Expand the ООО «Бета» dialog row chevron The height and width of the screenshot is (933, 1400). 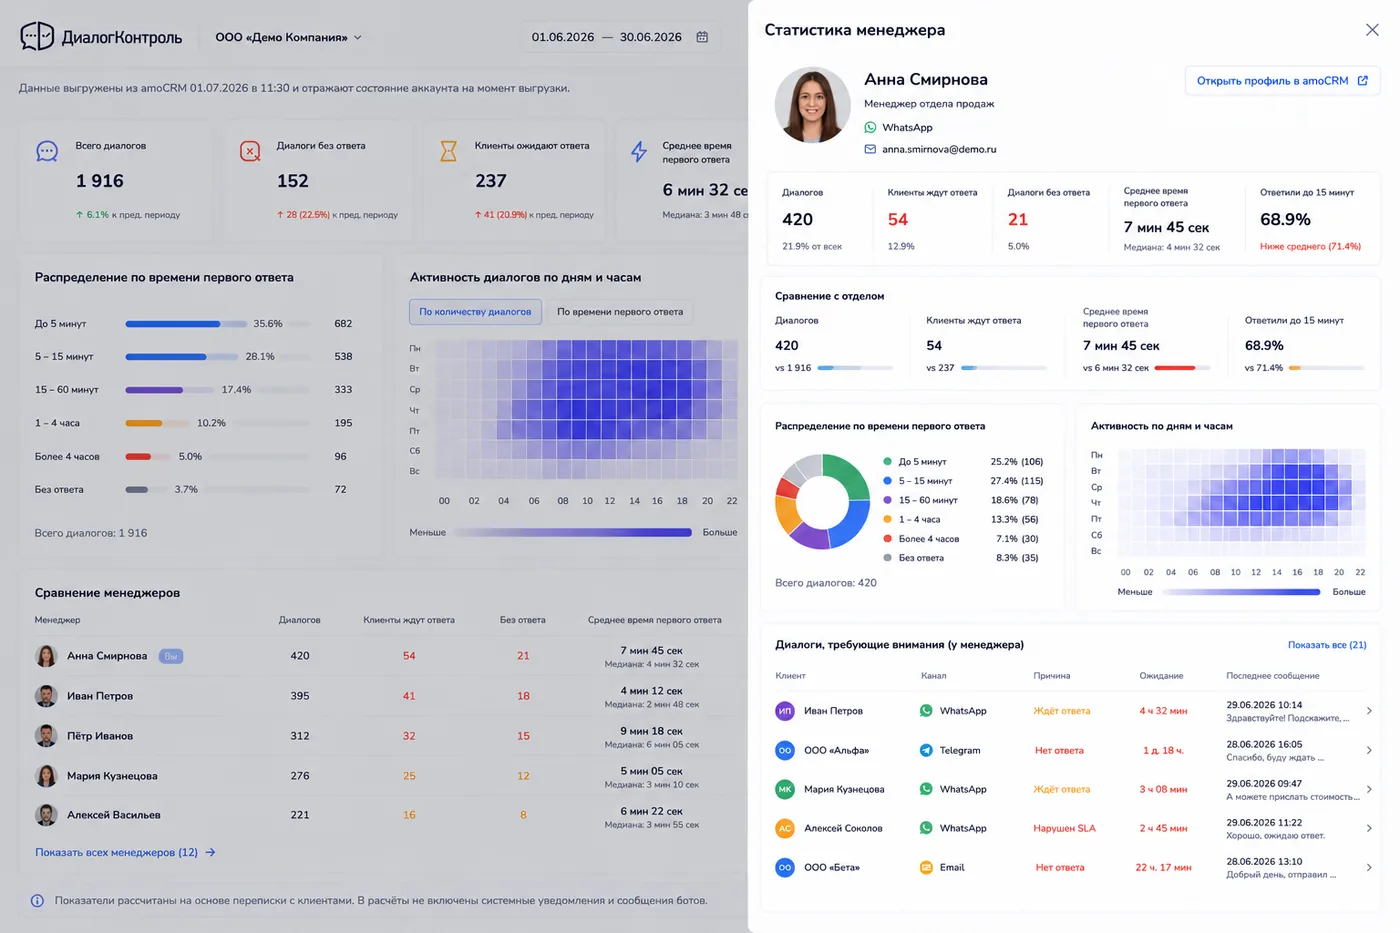pyautogui.click(x=1369, y=867)
